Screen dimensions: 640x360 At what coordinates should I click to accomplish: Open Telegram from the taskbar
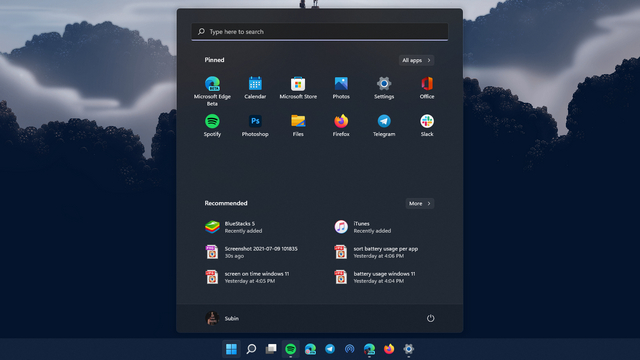(x=330, y=349)
